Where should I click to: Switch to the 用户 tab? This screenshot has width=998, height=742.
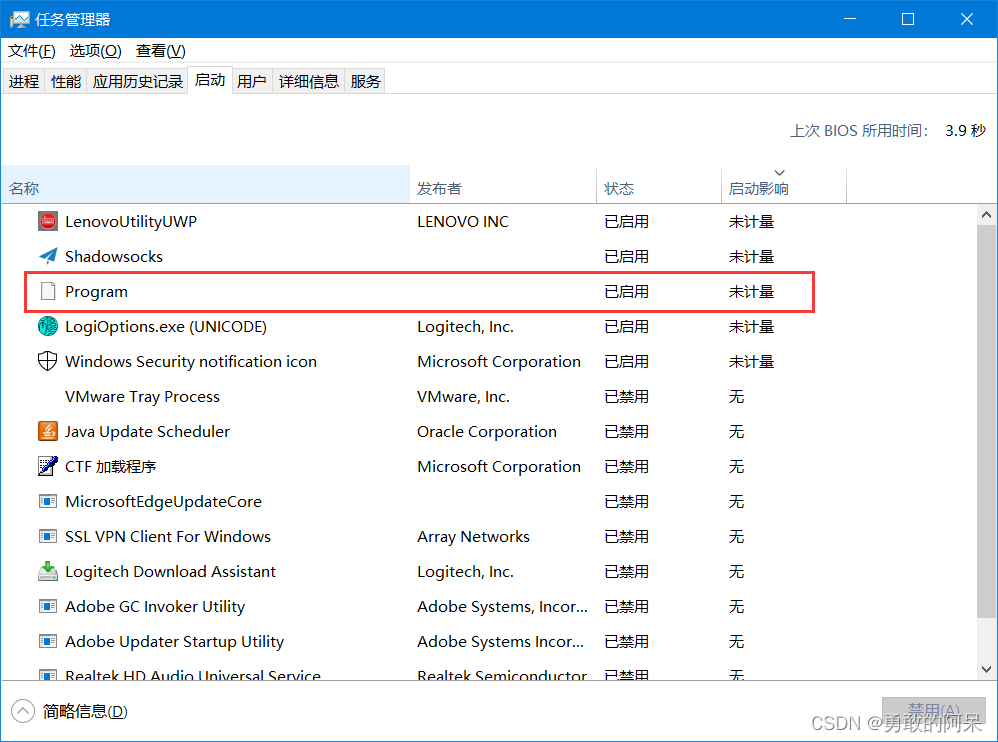point(252,81)
